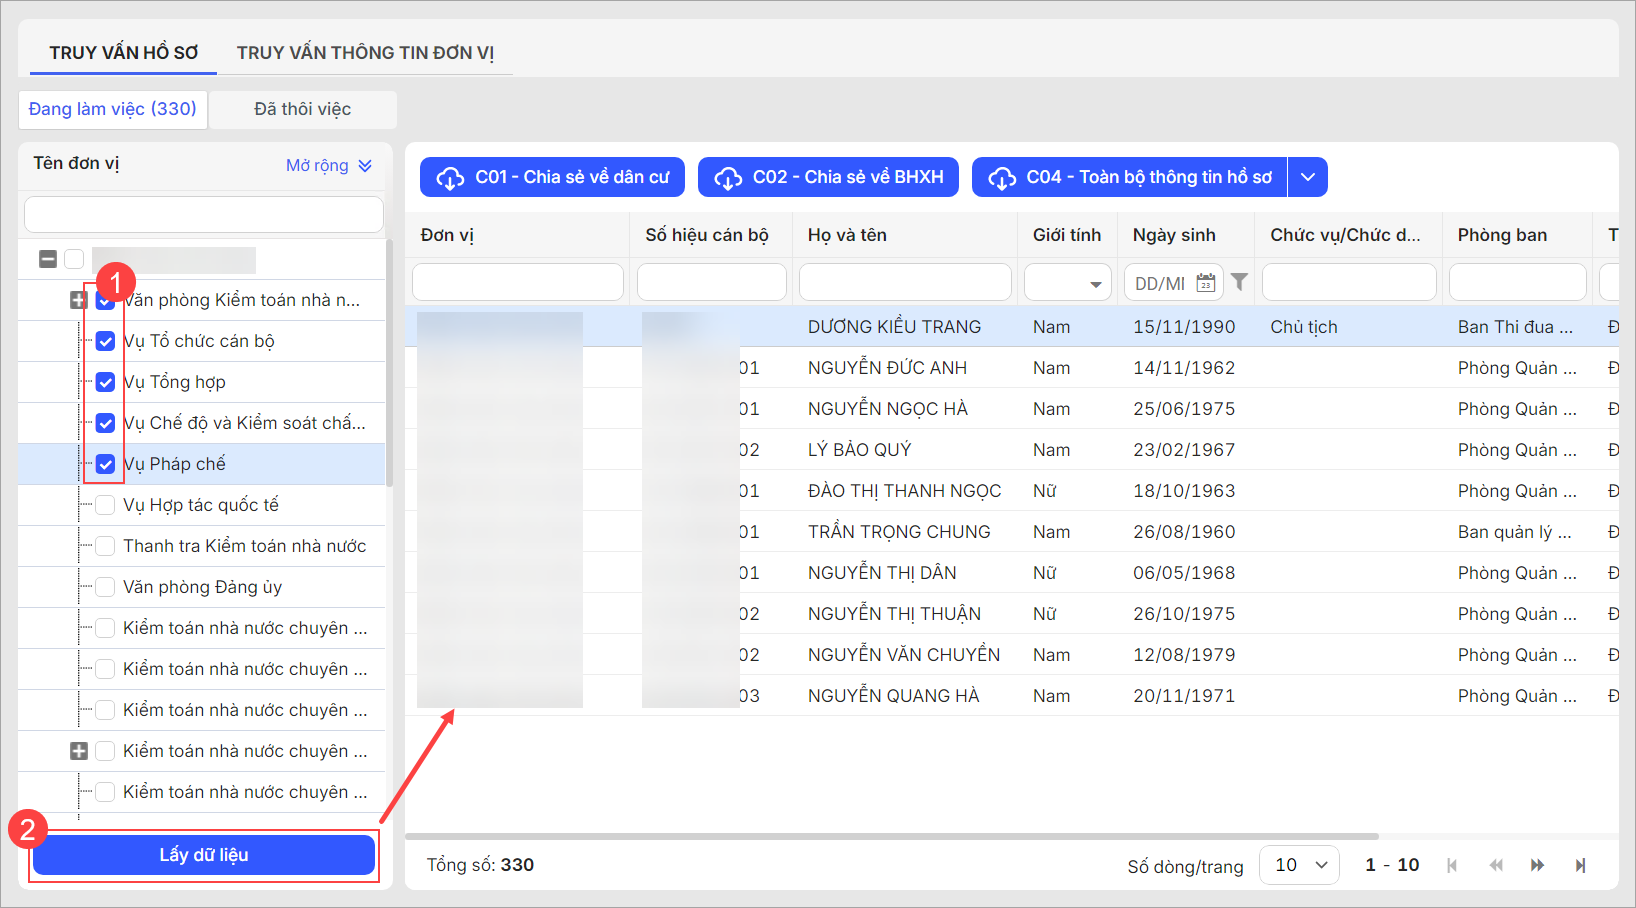Collapse the root unit tree node
Image resolution: width=1636 pixels, height=908 pixels.
[48, 259]
